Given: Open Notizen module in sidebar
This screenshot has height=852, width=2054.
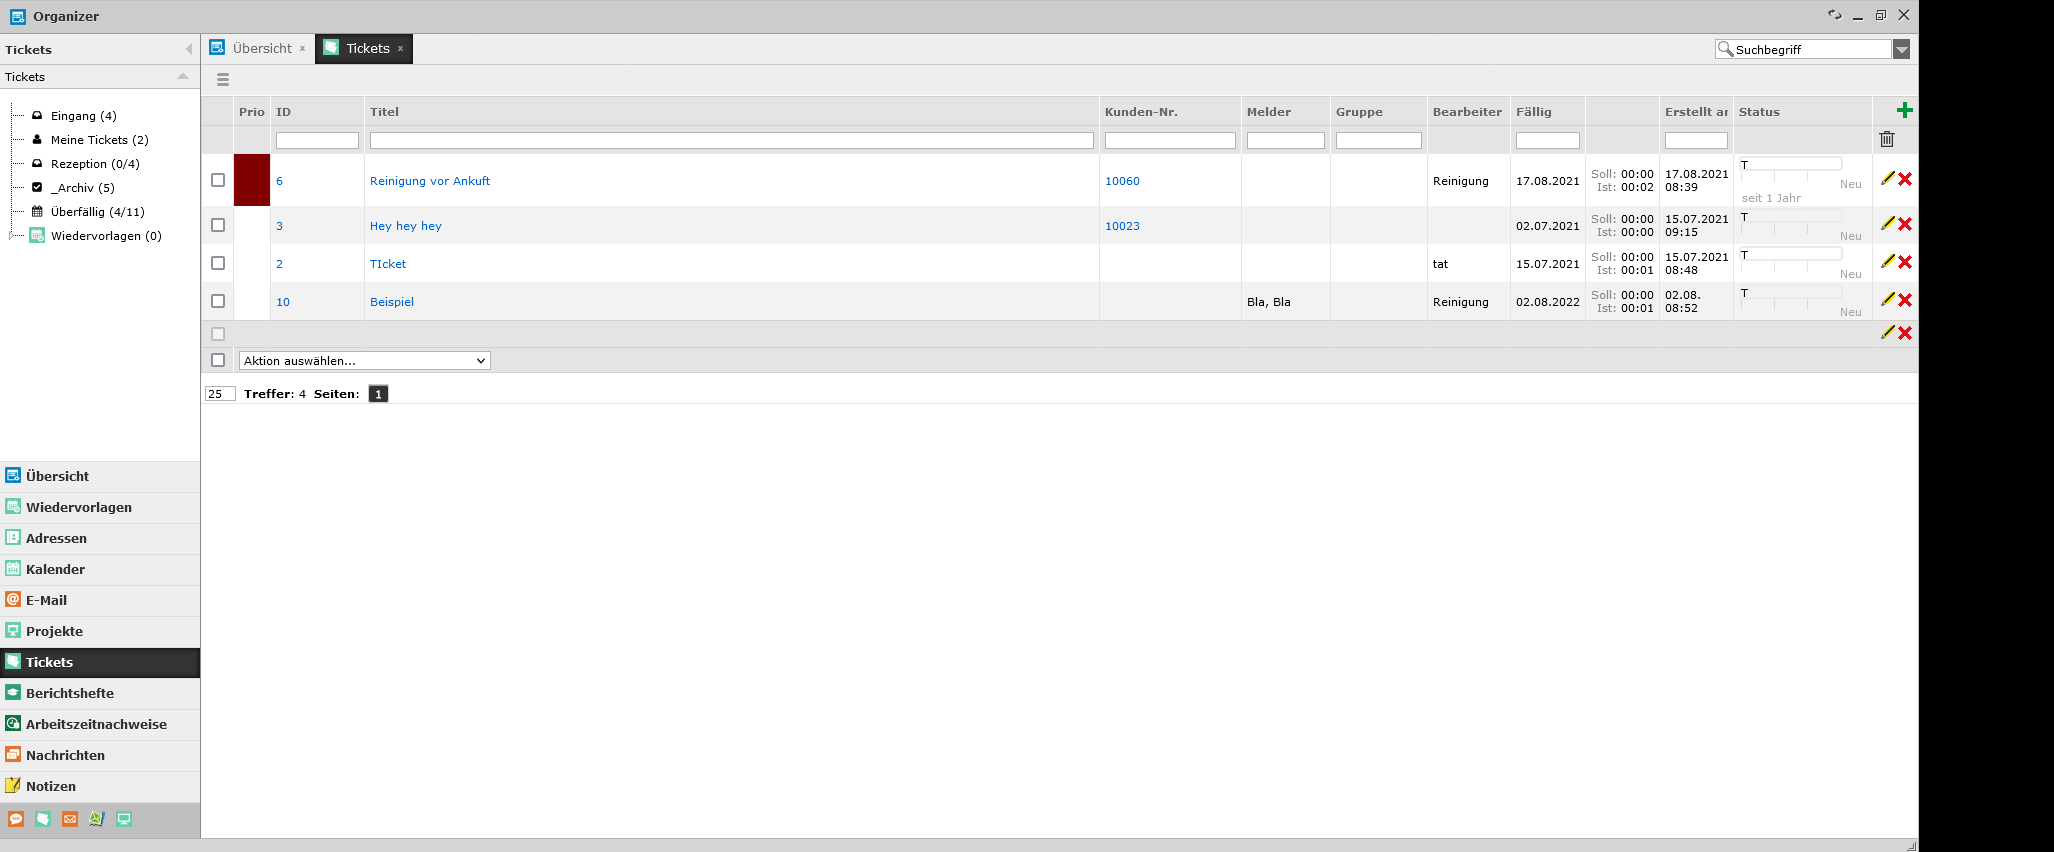Looking at the screenshot, I should (100, 786).
